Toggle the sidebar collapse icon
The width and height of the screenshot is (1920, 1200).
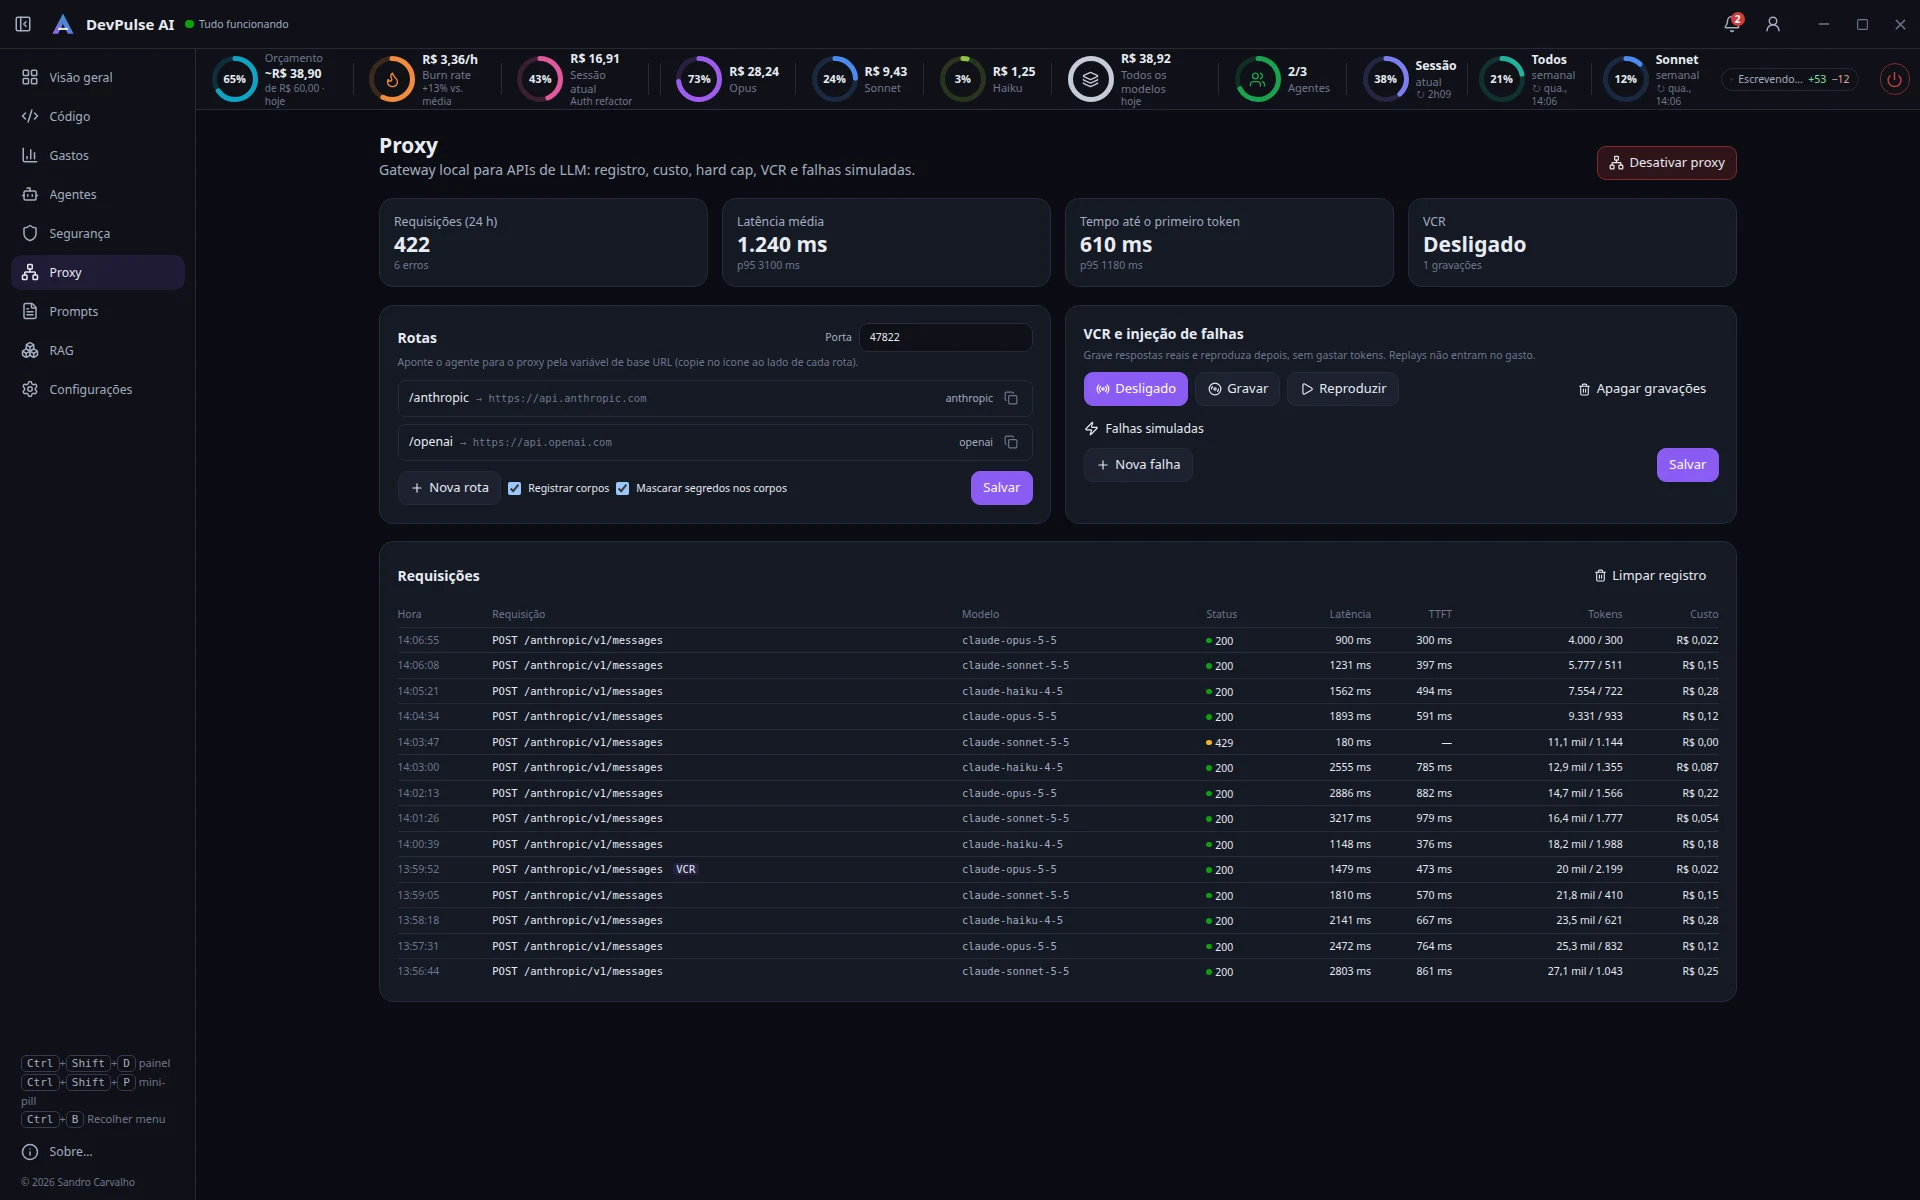[x=23, y=24]
